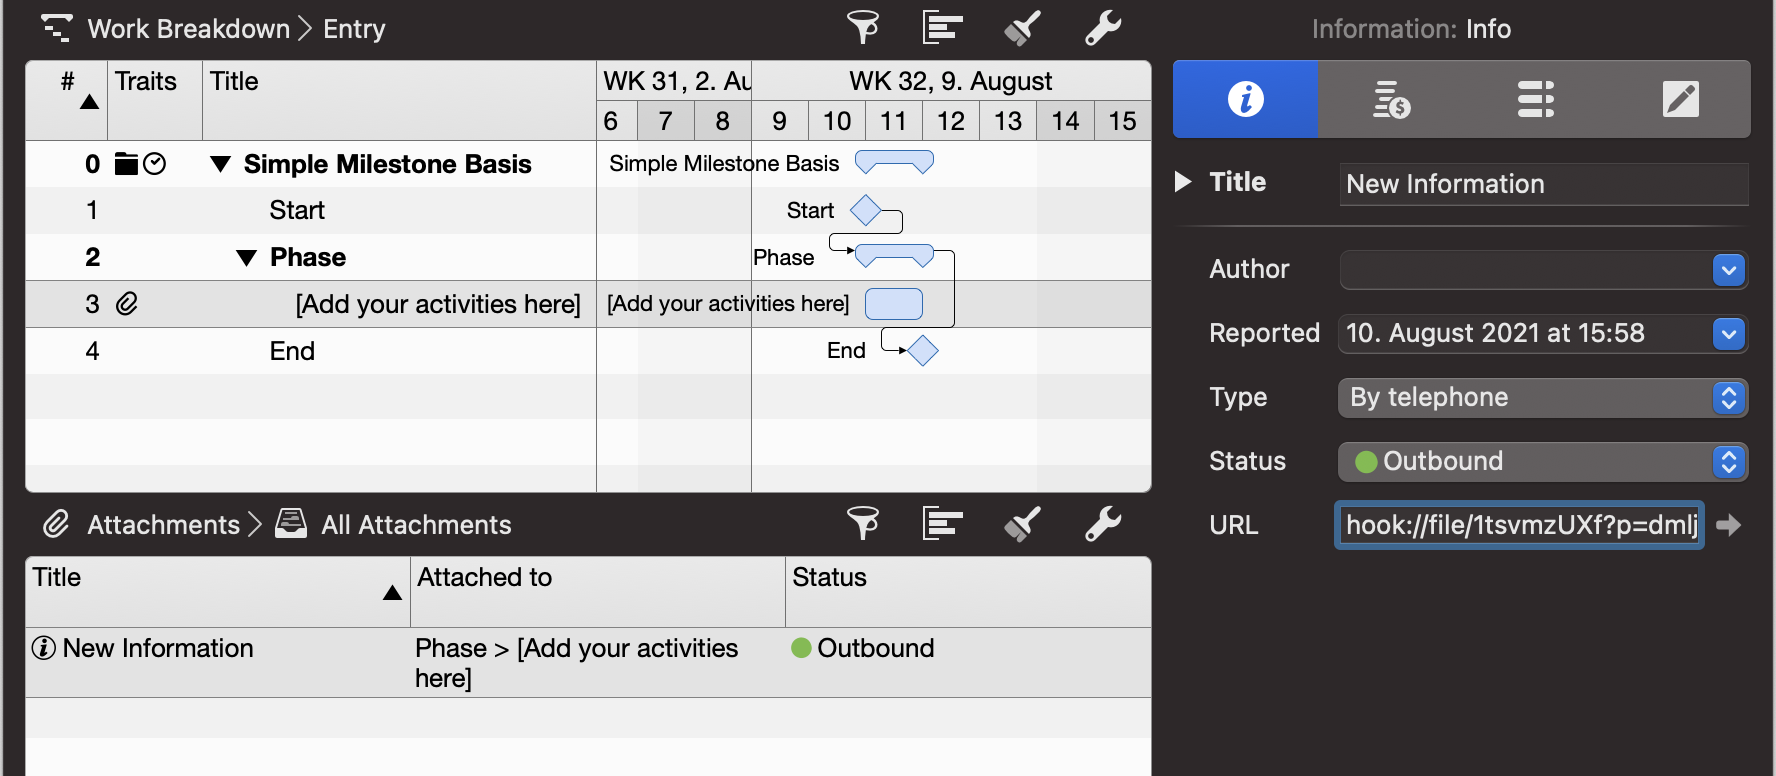
Task: Open the Type popup menu
Action: 1728,398
